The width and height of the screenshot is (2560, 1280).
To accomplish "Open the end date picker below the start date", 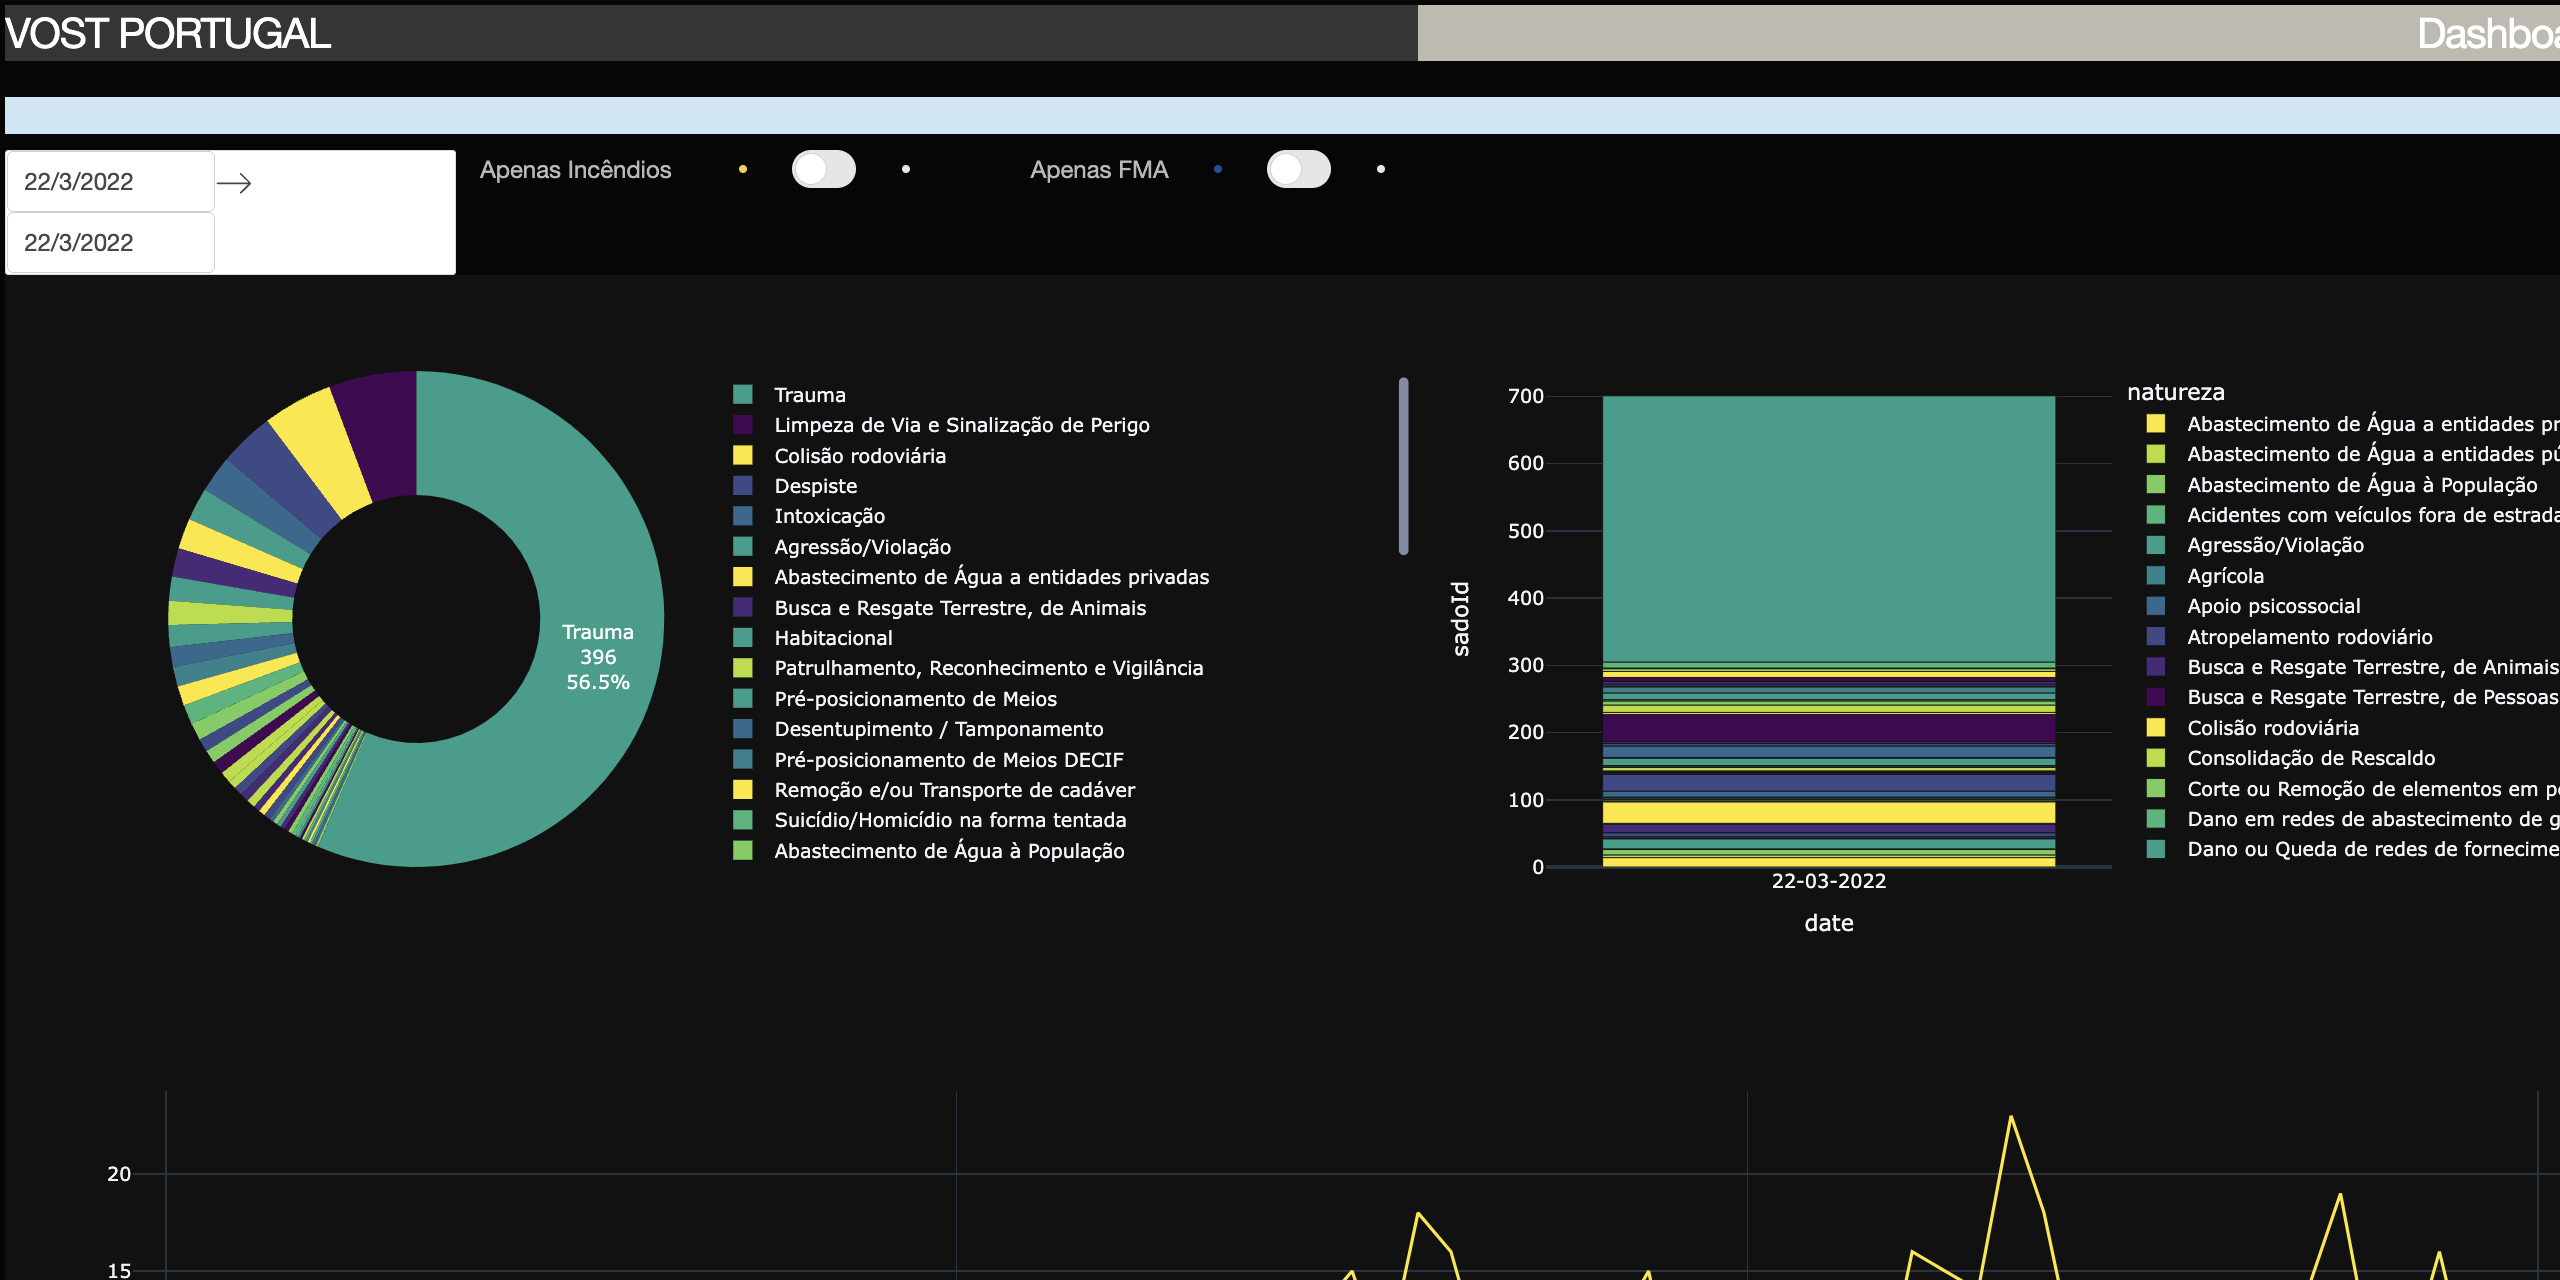I will (109, 242).
